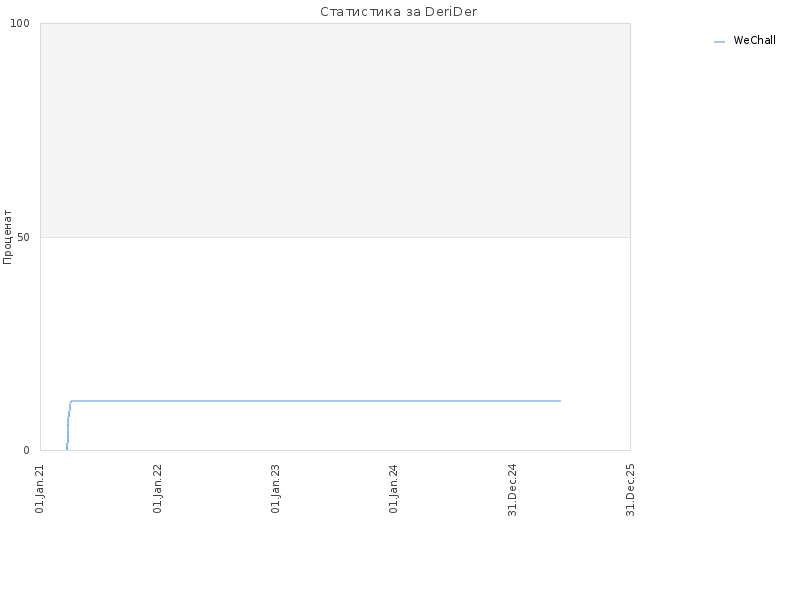Click the 01.Jan.21 x-axis date label
The image size is (800, 600).
click(40, 488)
